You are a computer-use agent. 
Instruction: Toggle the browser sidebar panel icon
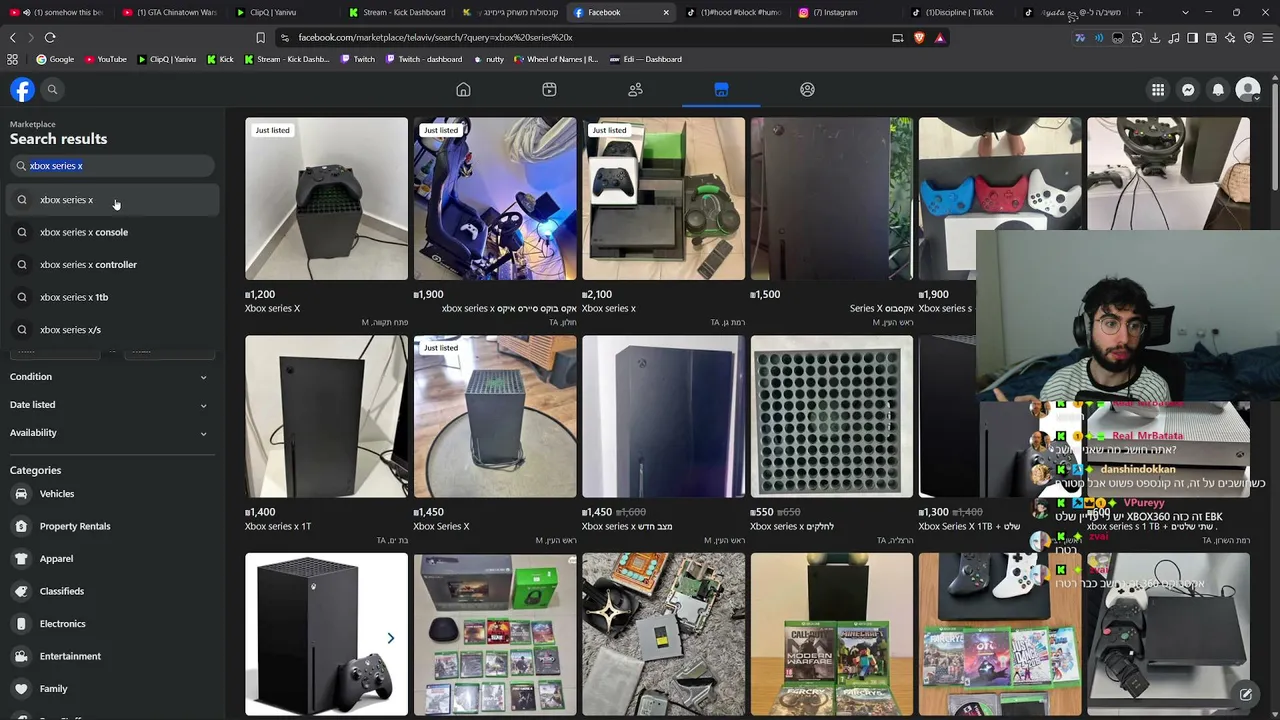tap(1192, 38)
